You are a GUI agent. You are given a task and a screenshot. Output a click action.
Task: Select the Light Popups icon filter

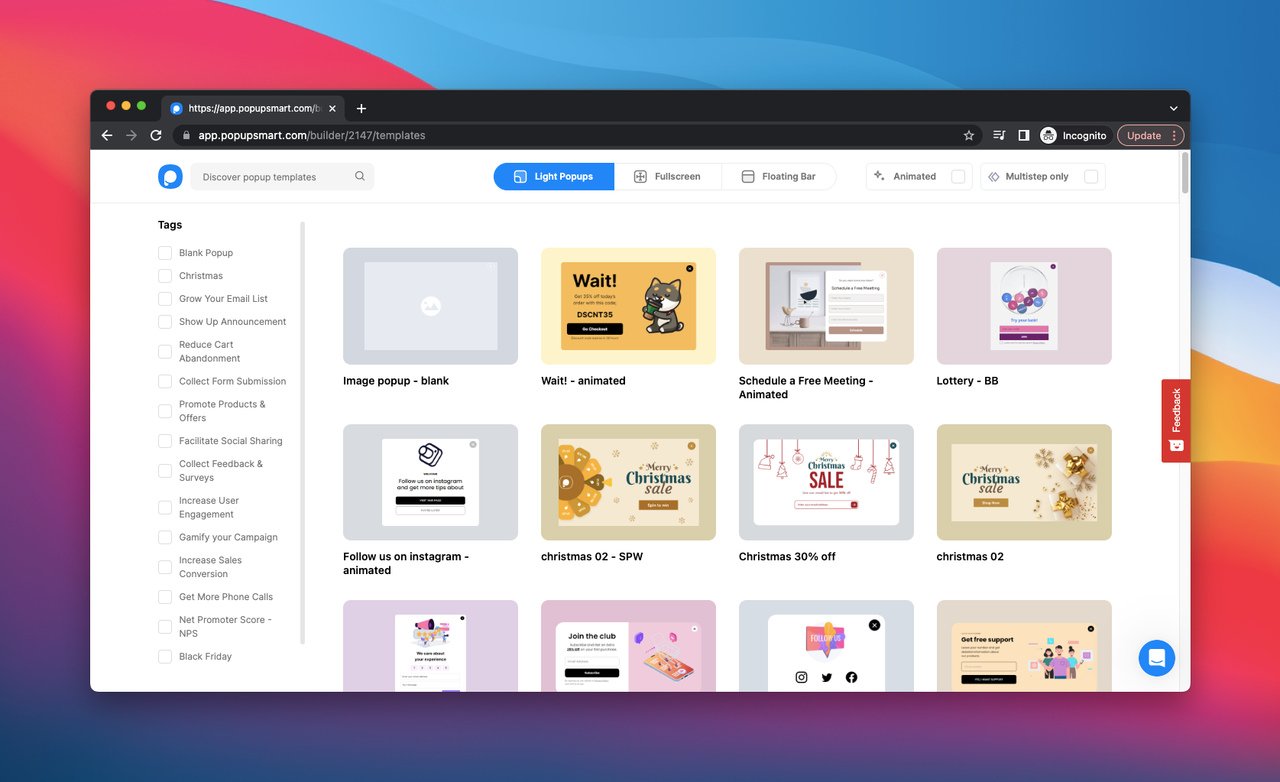point(520,176)
